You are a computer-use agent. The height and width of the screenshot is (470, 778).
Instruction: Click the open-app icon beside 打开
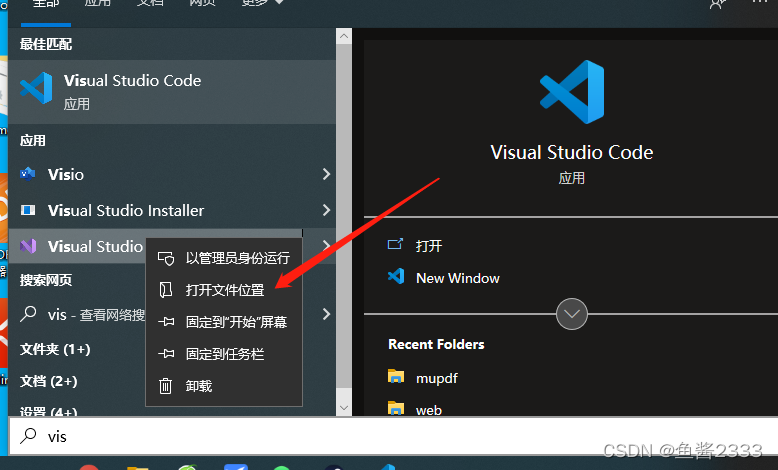395,244
